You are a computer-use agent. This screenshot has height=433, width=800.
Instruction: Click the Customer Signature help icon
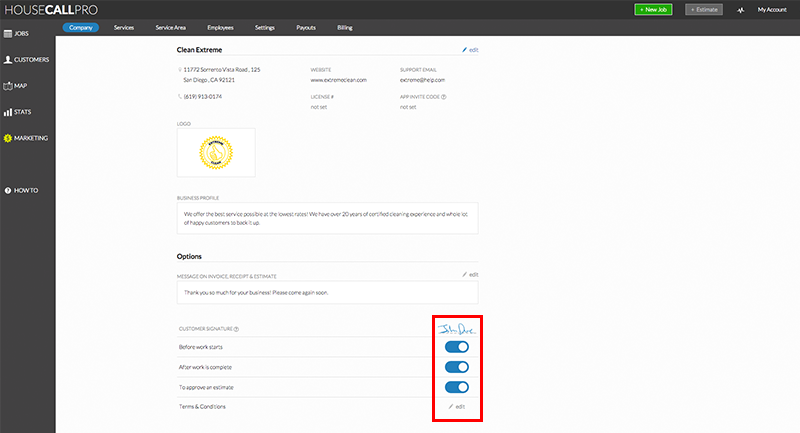236,328
